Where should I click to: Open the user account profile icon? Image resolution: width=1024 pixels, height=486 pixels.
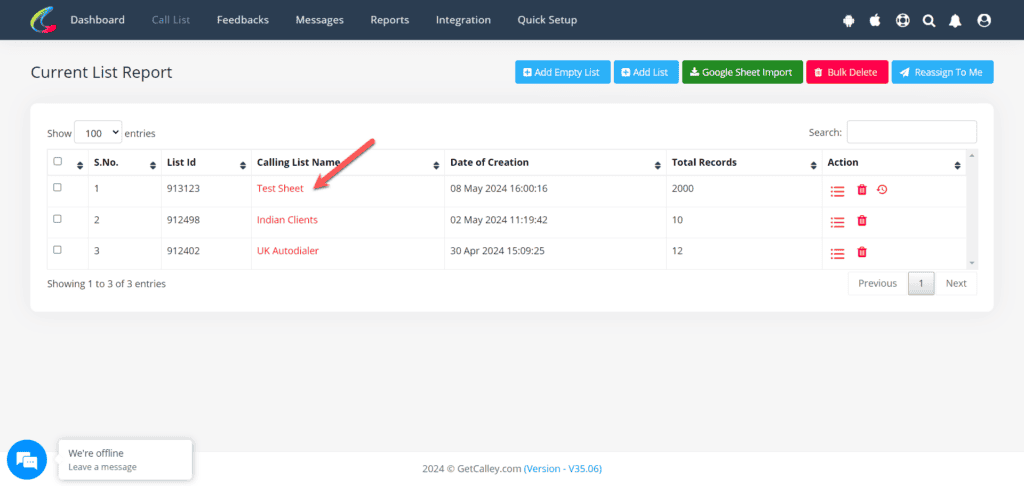coord(984,20)
